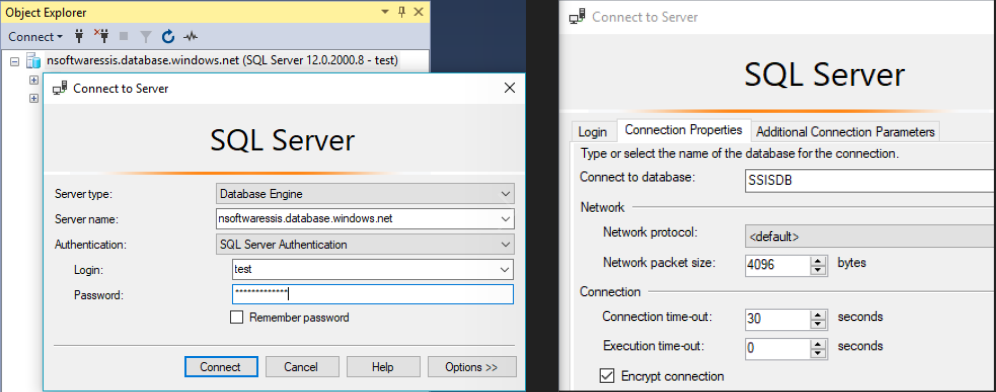The height and width of the screenshot is (392, 996).
Task: Click the 'Connect to database:' label
Action: 637,177
